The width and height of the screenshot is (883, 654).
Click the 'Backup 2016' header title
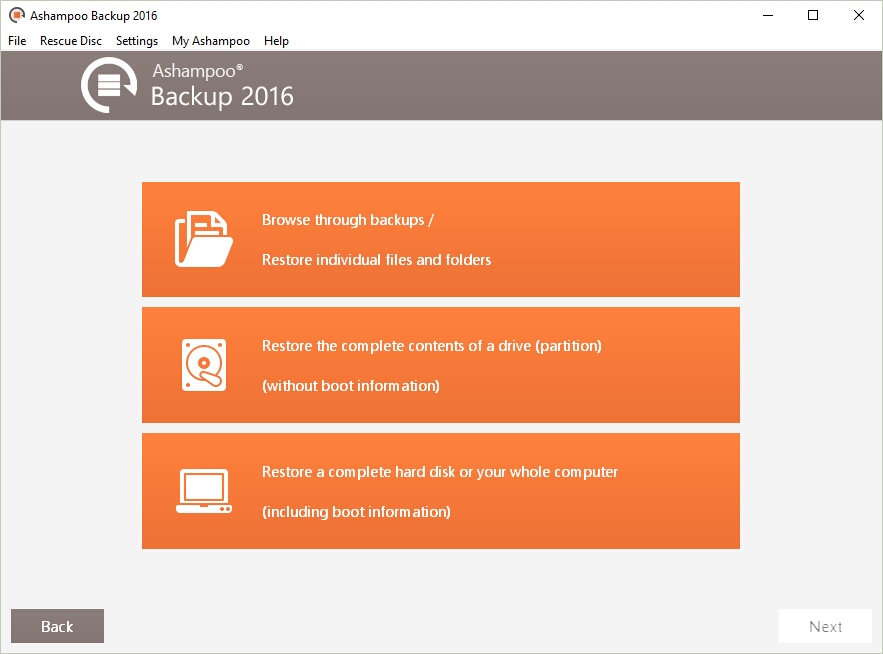pos(222,96)
